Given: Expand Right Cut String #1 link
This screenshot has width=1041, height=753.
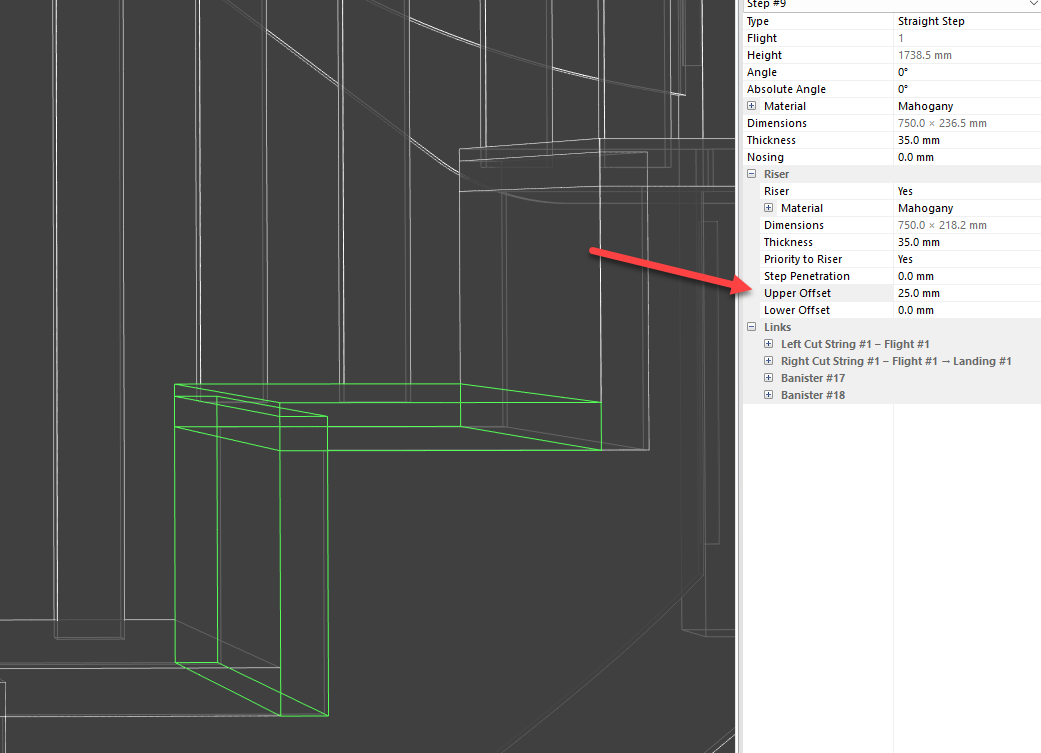Looking at the screenshot, I should (769, 361).
